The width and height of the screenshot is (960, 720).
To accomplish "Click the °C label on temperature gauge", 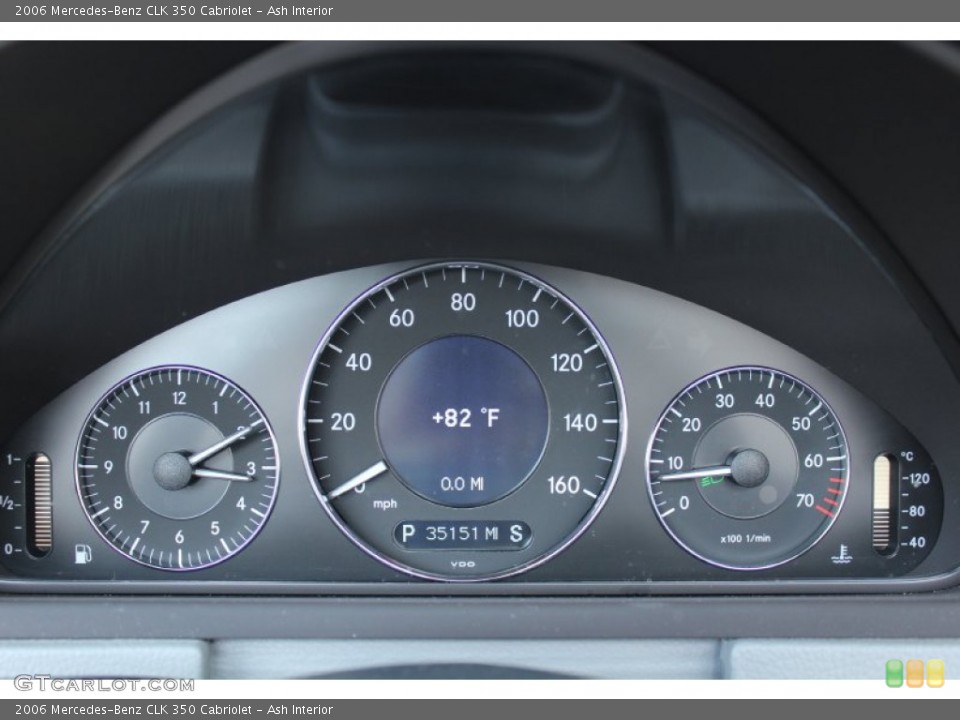I will click(907, 456).
